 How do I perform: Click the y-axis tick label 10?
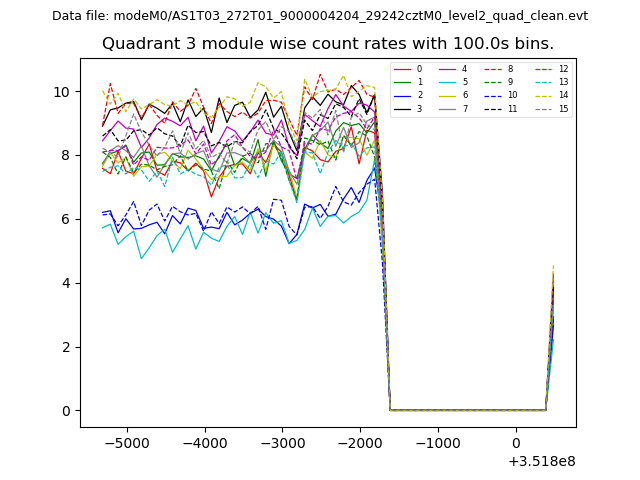62,92
